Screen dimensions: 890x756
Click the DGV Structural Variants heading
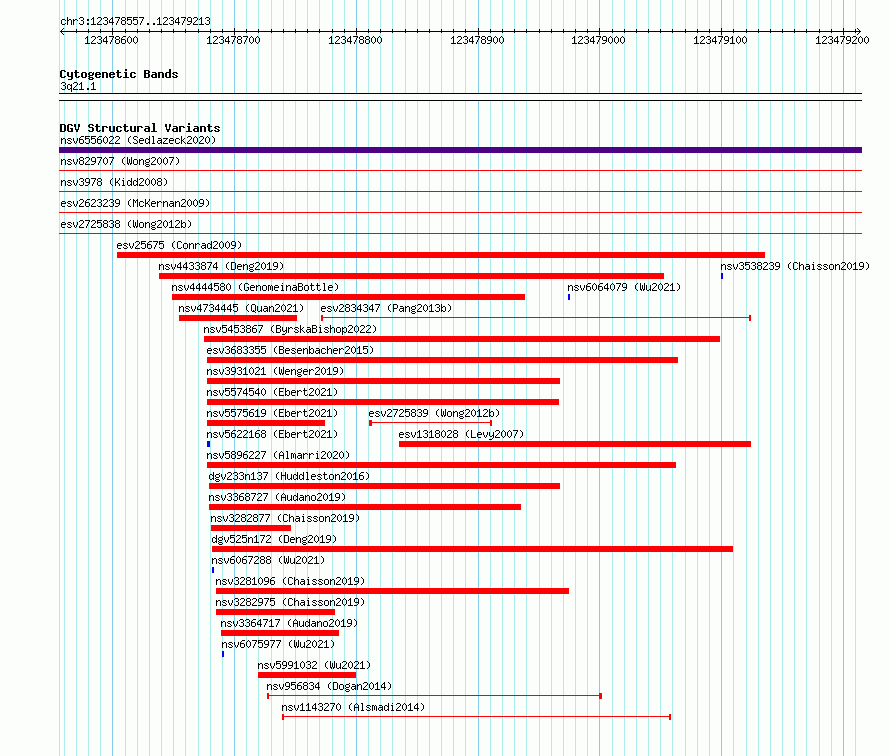(140, 128)
